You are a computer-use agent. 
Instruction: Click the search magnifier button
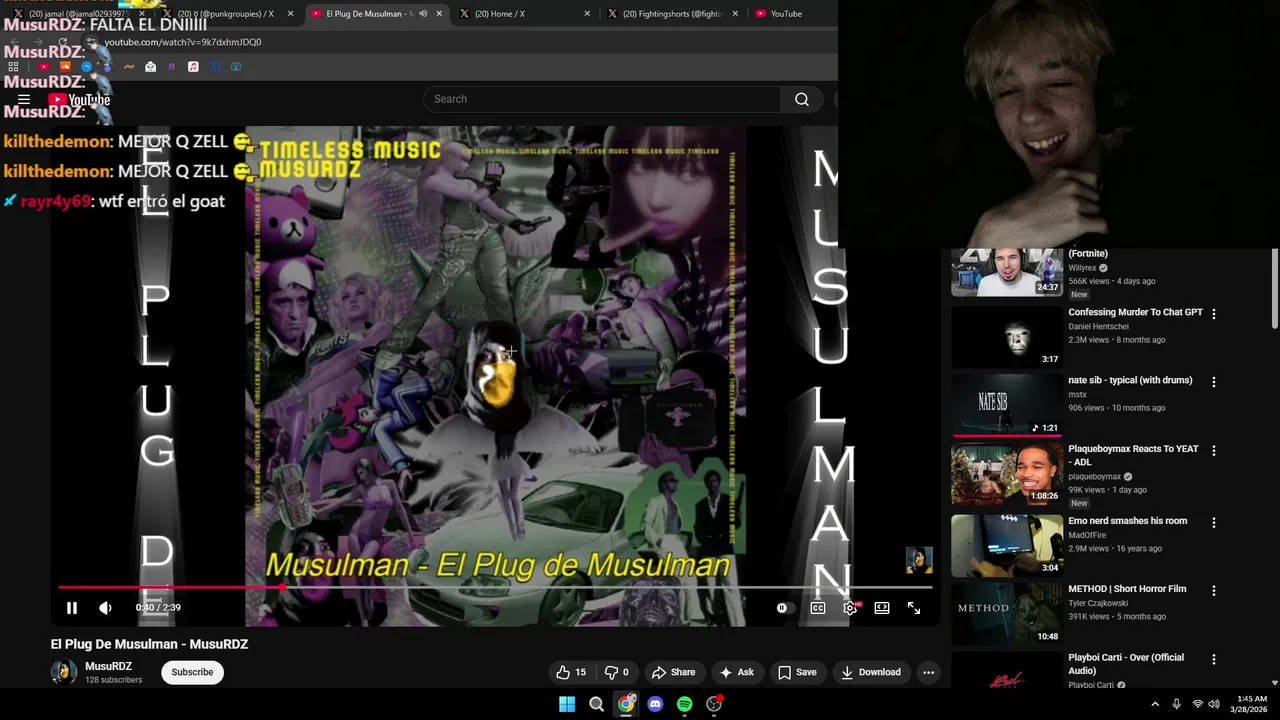[802, 99]
